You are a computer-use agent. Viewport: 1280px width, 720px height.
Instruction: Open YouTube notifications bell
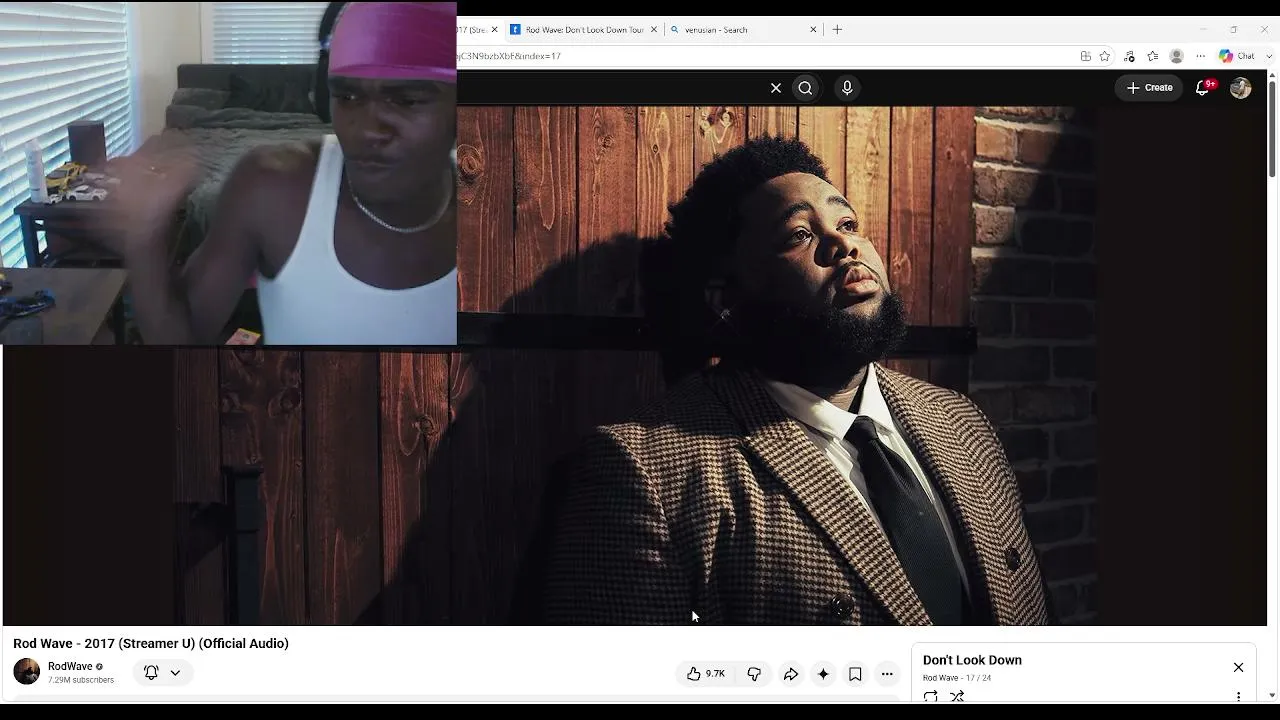tap(1203, 88)
